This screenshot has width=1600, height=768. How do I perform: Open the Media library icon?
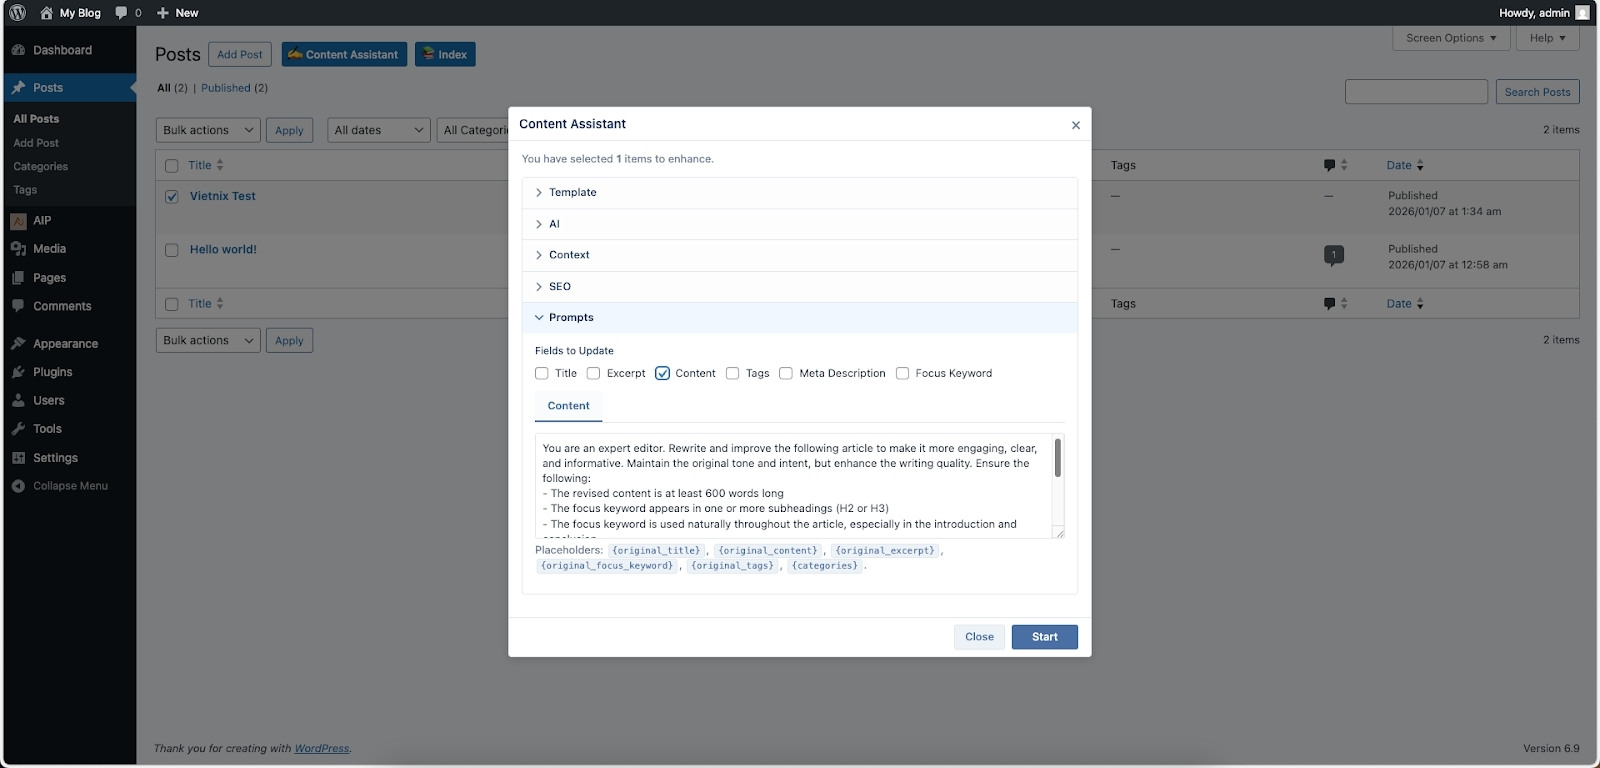[18, 249]
